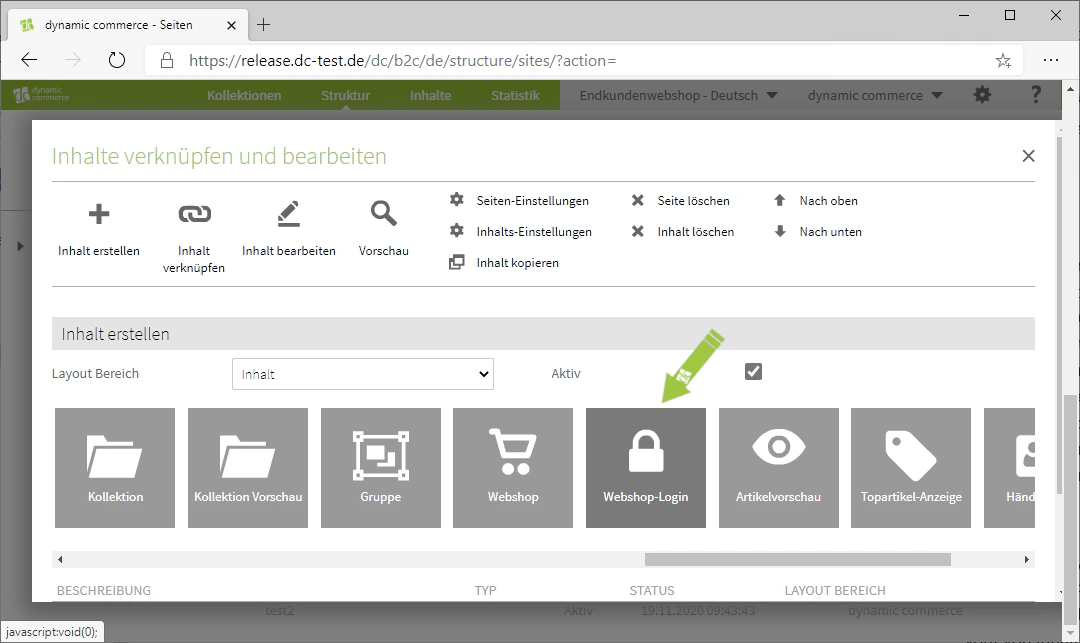Click Seite löschen
Screen dimensions: 1080x643
pyautogui.click(x=681, y=200)
